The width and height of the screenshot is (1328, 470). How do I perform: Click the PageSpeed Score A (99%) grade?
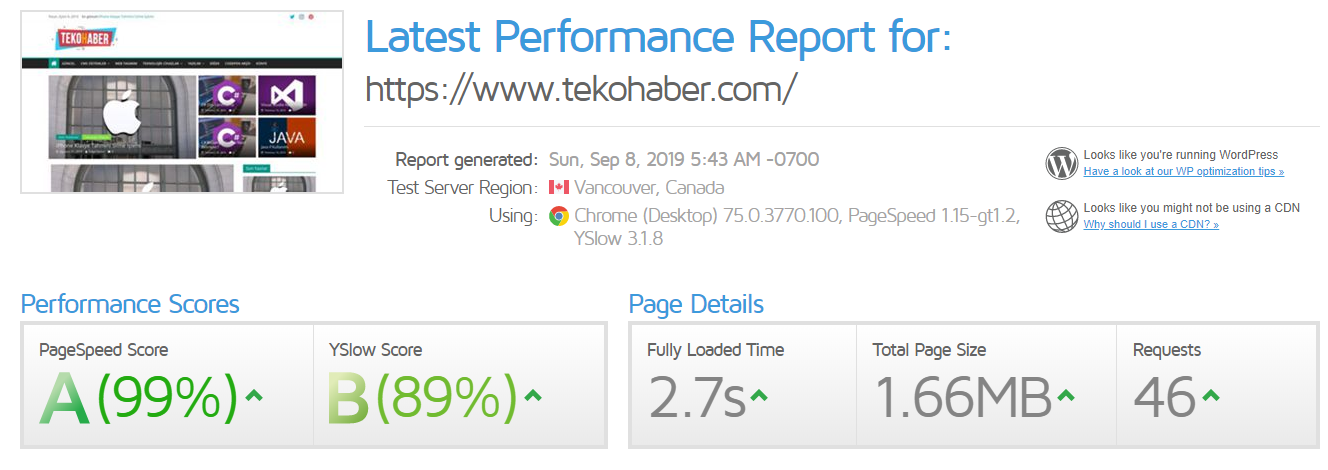[139, 397]
